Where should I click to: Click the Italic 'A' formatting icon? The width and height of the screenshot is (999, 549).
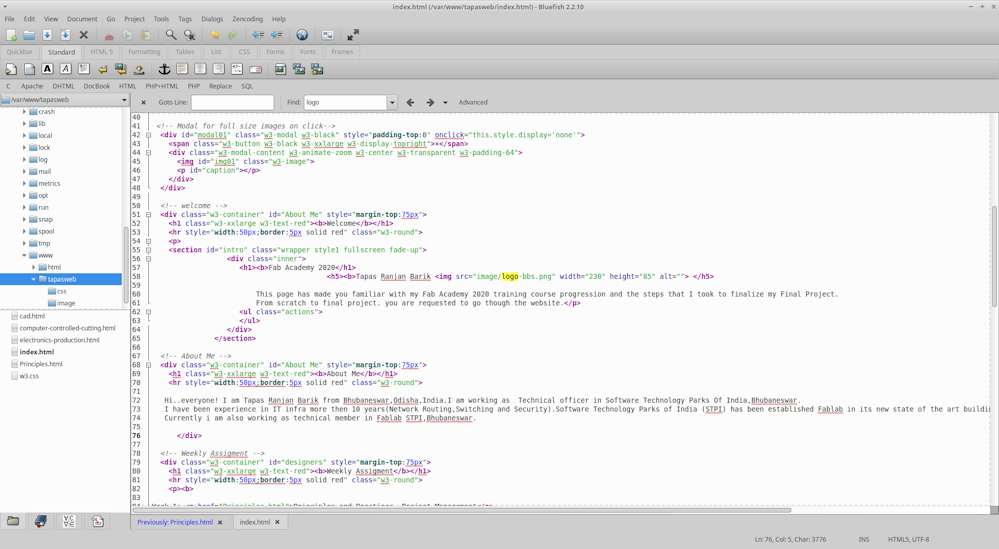[66, 69]
